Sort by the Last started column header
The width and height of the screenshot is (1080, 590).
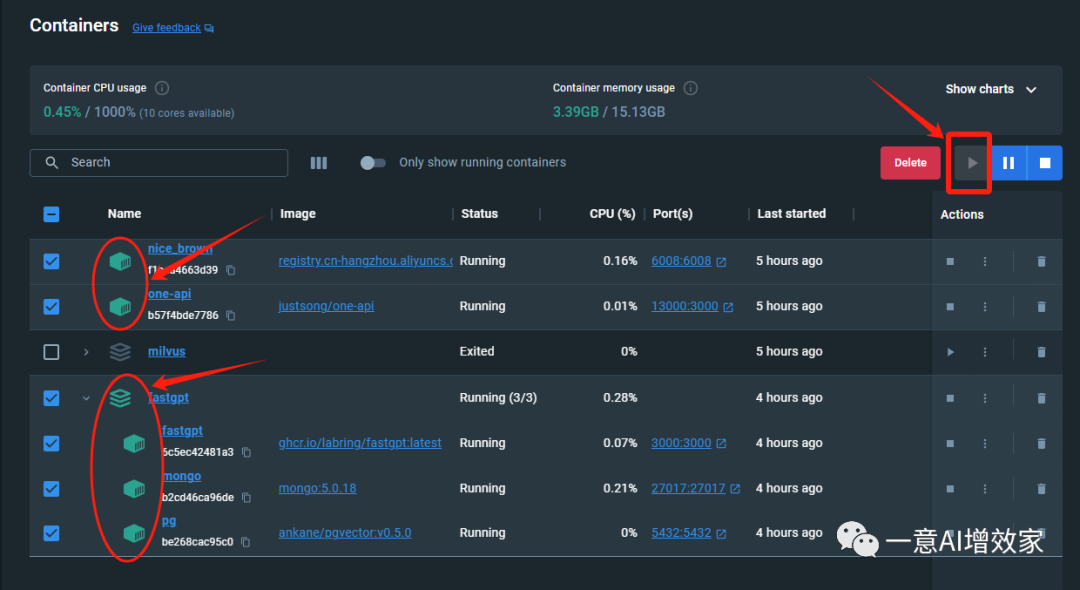pos(791,214)
